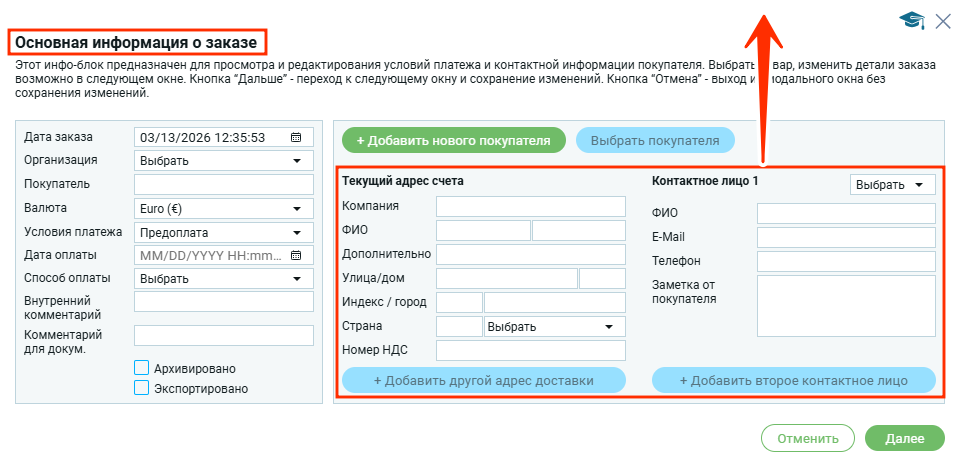959x465 pixels.
Task: Click Добавить второе контактное лицо
Action: pos(793,381)
